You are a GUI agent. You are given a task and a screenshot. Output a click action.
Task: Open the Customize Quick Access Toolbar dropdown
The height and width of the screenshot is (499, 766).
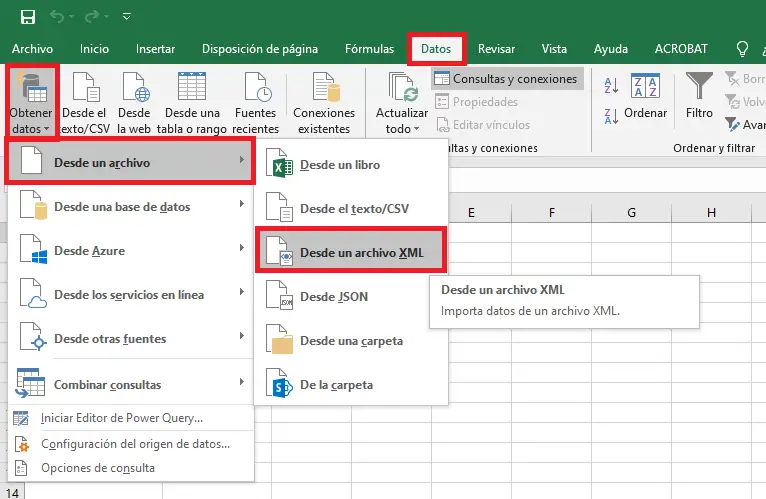(127, 17)
